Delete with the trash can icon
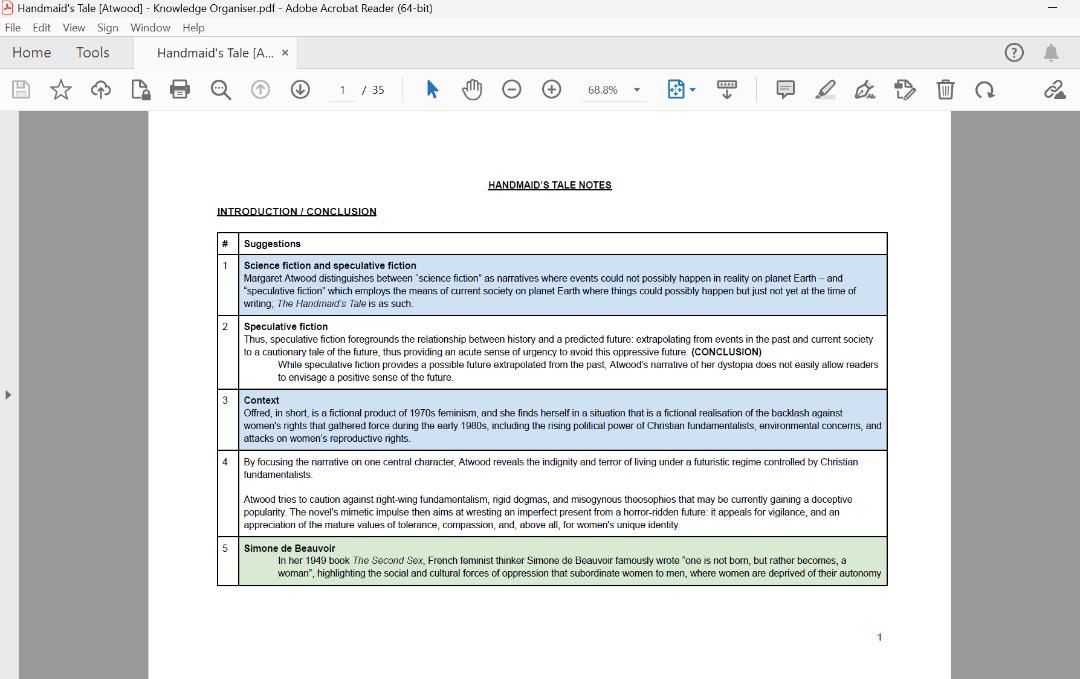The height and width of the screenshot is (679, 1080). click(x=945, y=90)
